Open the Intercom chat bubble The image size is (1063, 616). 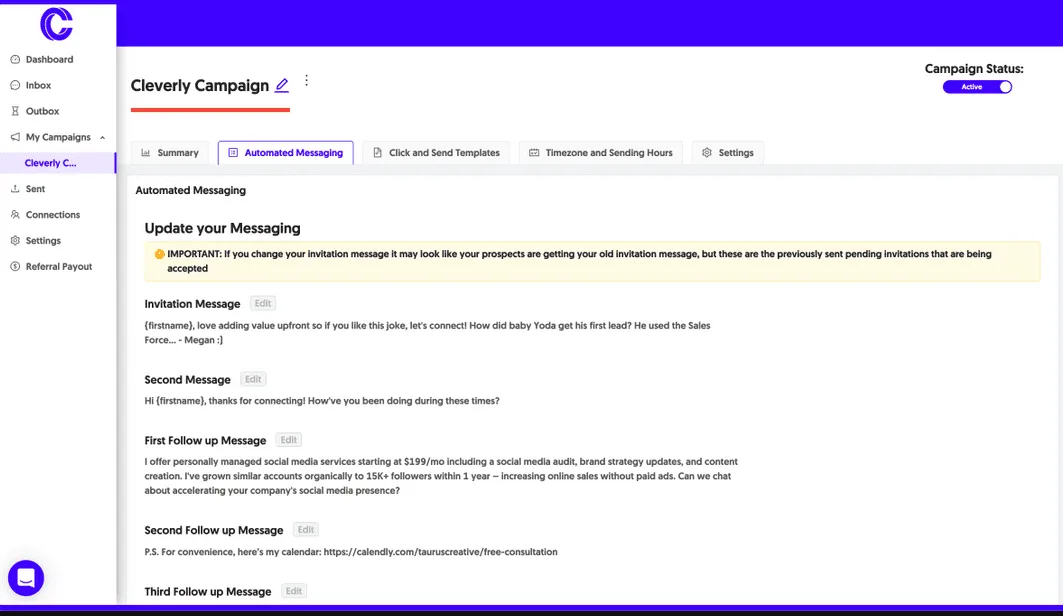(x=26, y=578)
